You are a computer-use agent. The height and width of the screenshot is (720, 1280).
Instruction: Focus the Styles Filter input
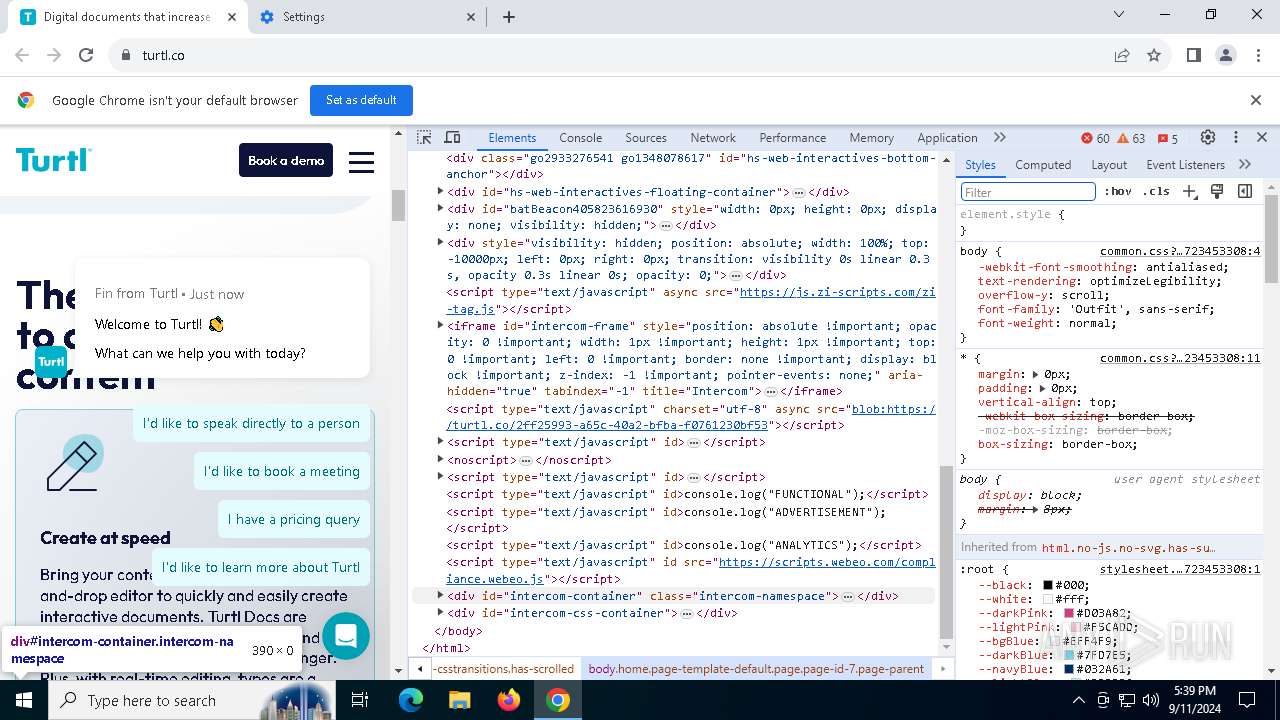coord(1028,192)
